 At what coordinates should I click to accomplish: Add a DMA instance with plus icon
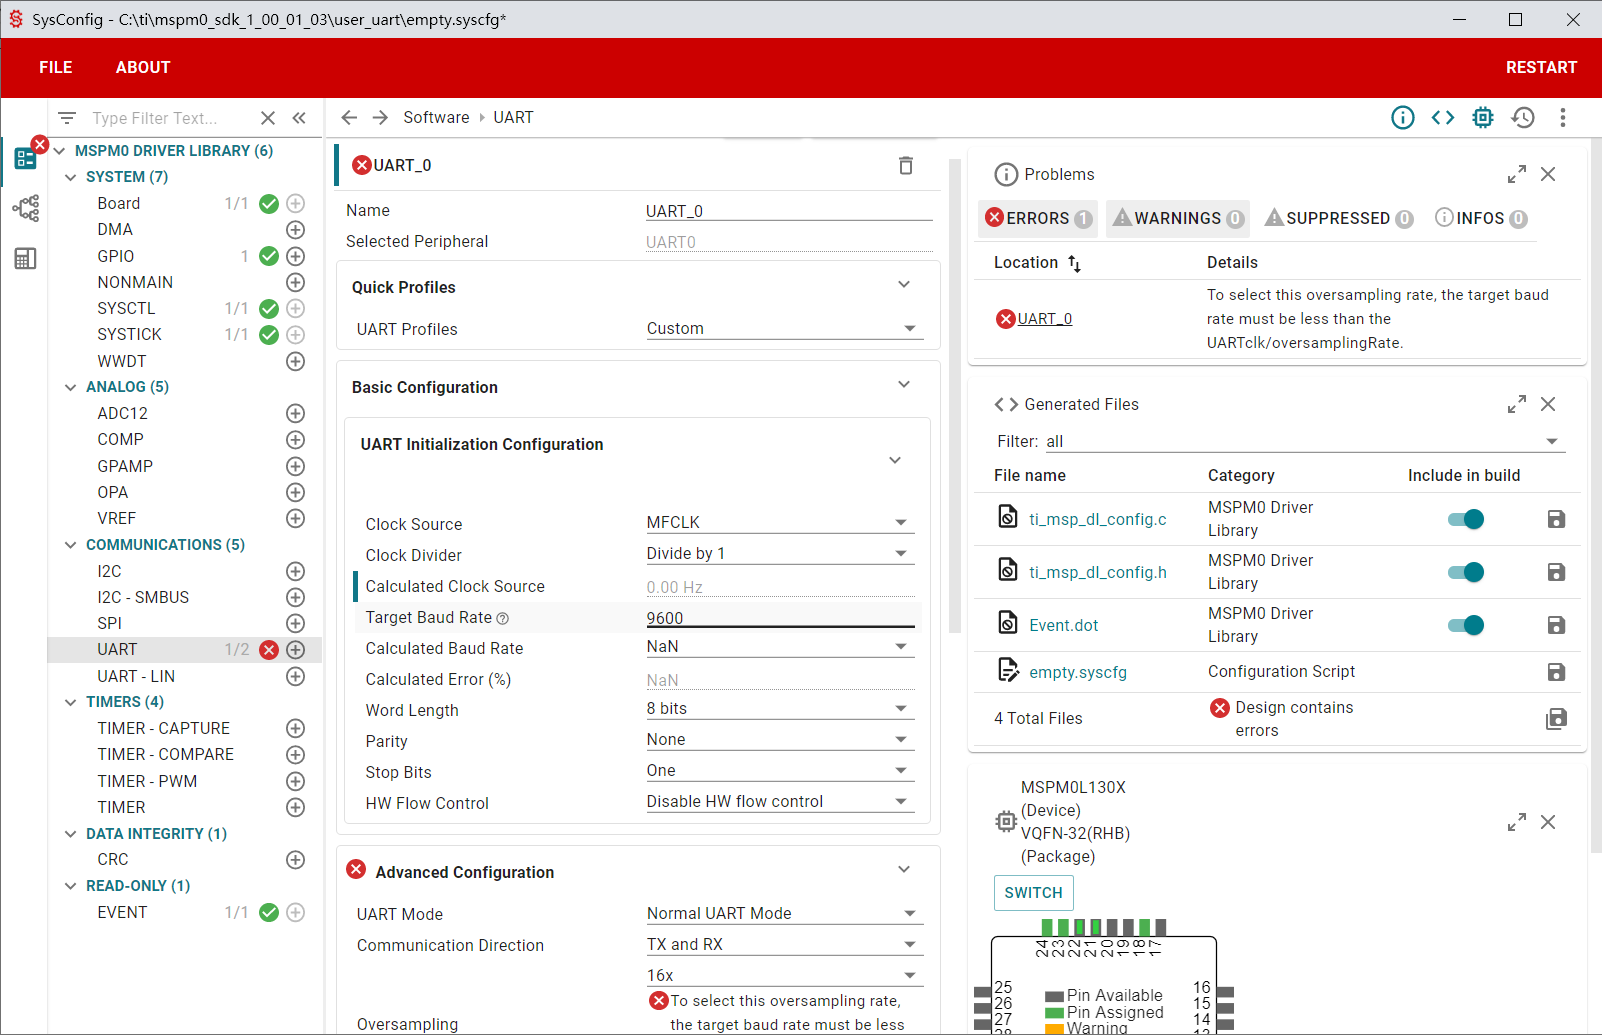(x=296, y=230)
